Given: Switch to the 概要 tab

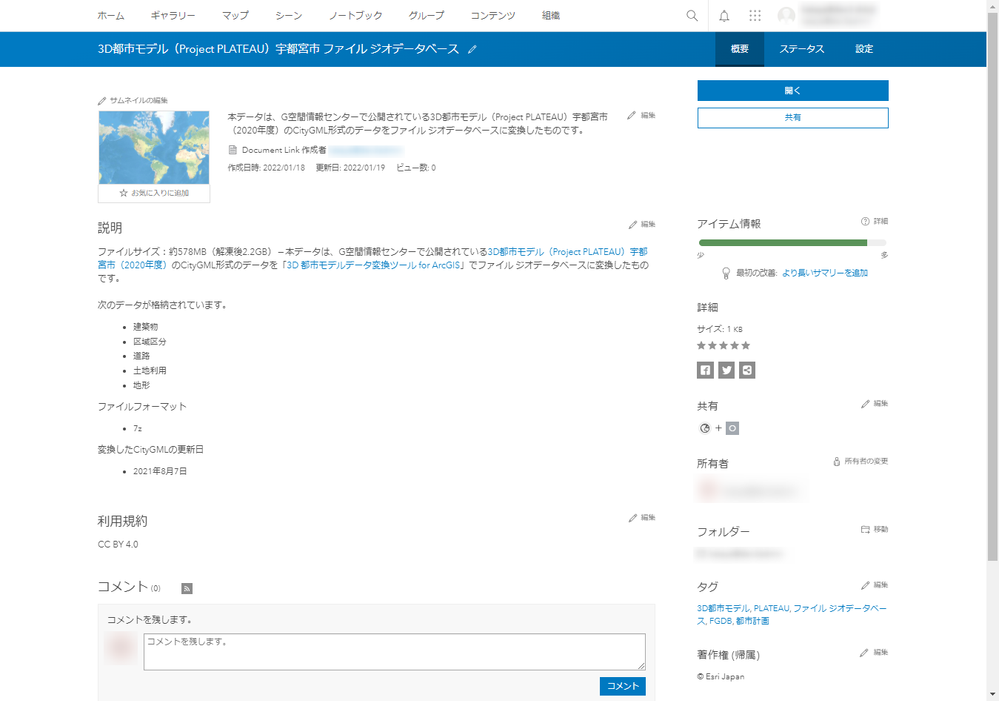Looking at the screenshot, I should [739, 49].
